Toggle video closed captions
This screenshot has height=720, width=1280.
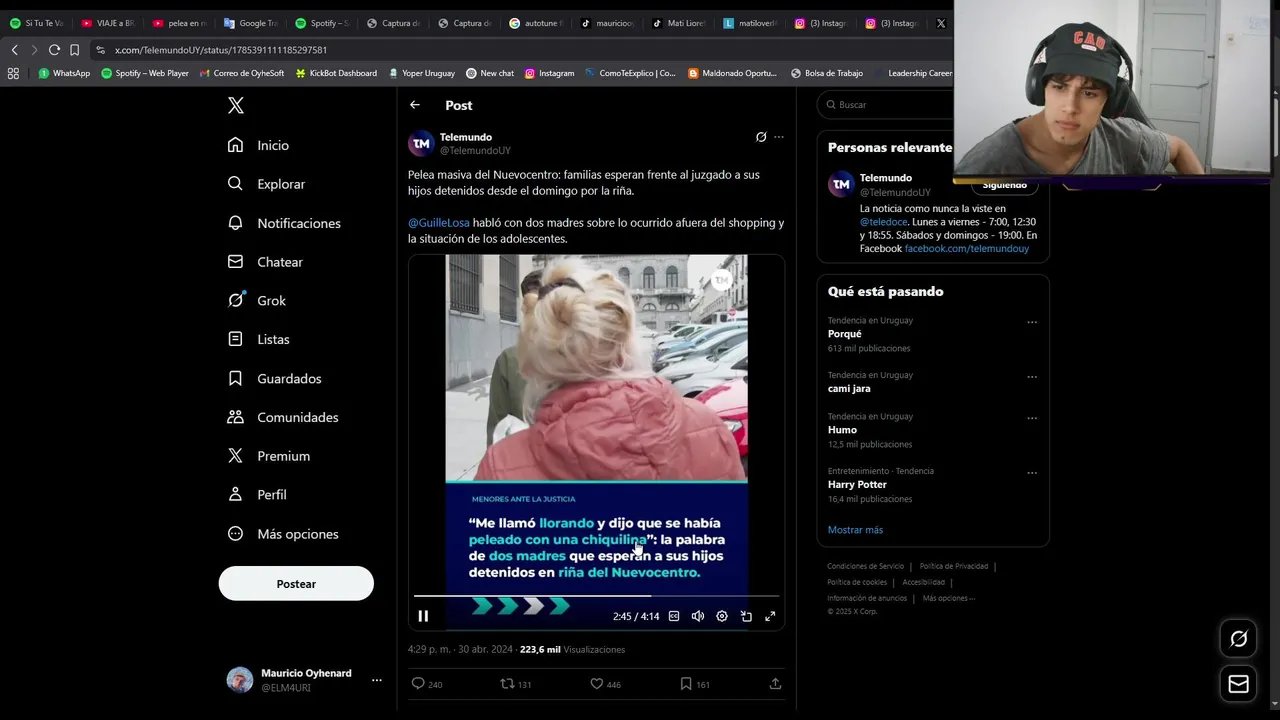click(x=674, y=616)
